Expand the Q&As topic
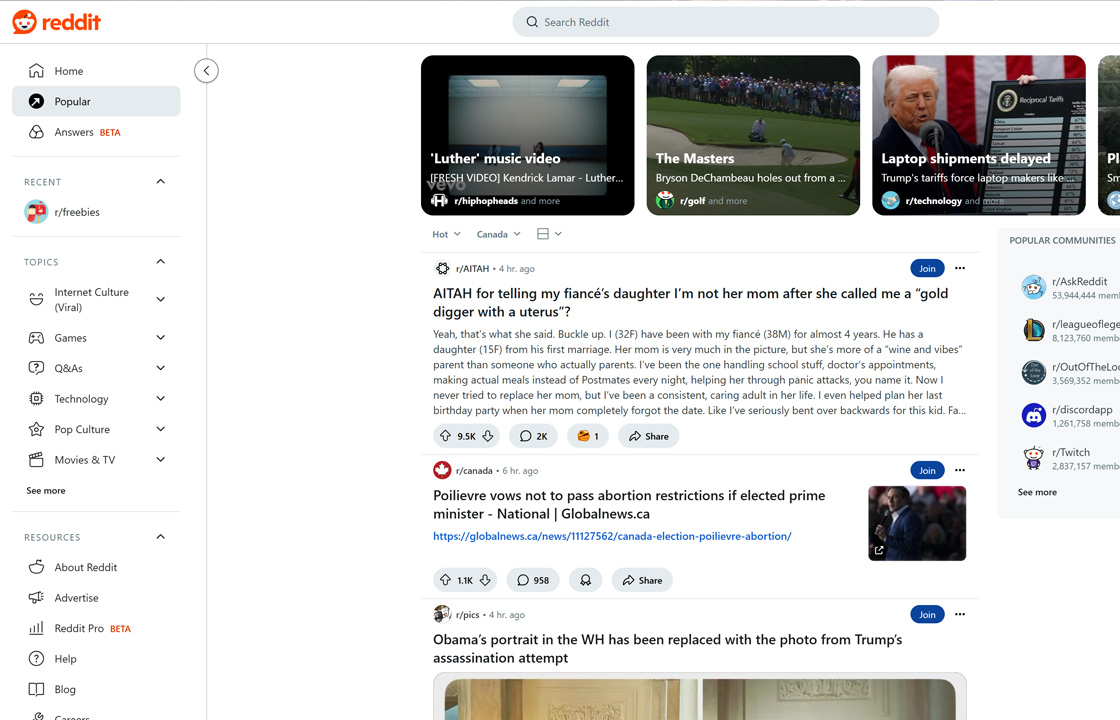The image size is (1120, 720). [161, 368]
